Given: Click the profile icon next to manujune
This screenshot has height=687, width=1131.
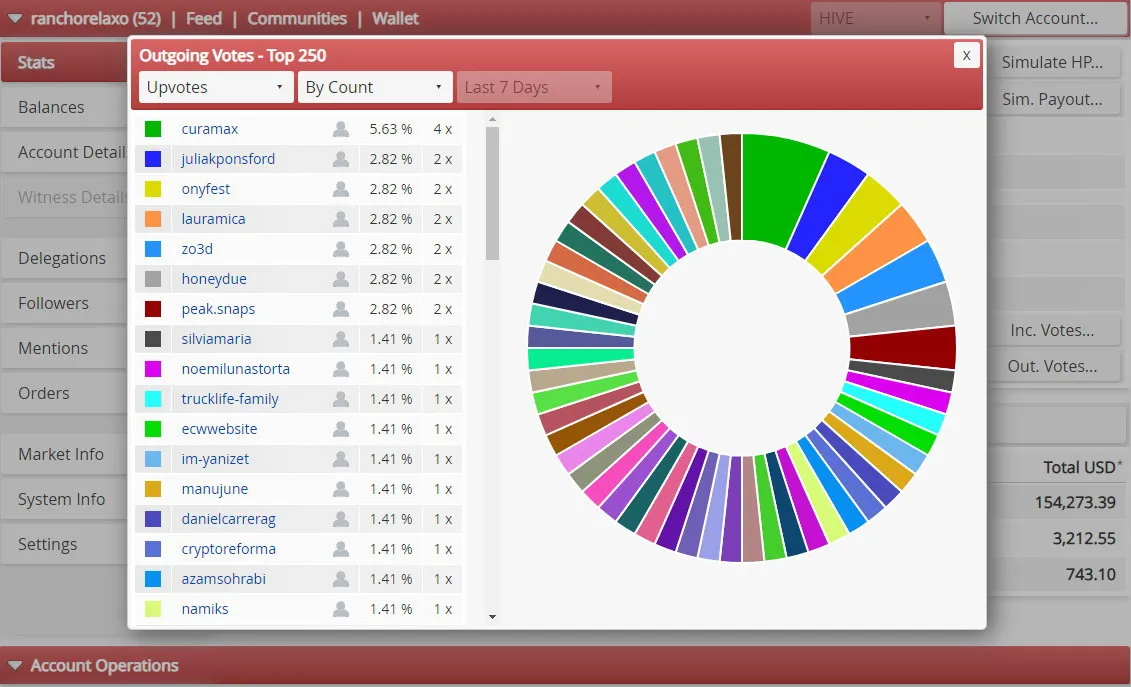Looking at the screenshot, I should pos(341,489).
